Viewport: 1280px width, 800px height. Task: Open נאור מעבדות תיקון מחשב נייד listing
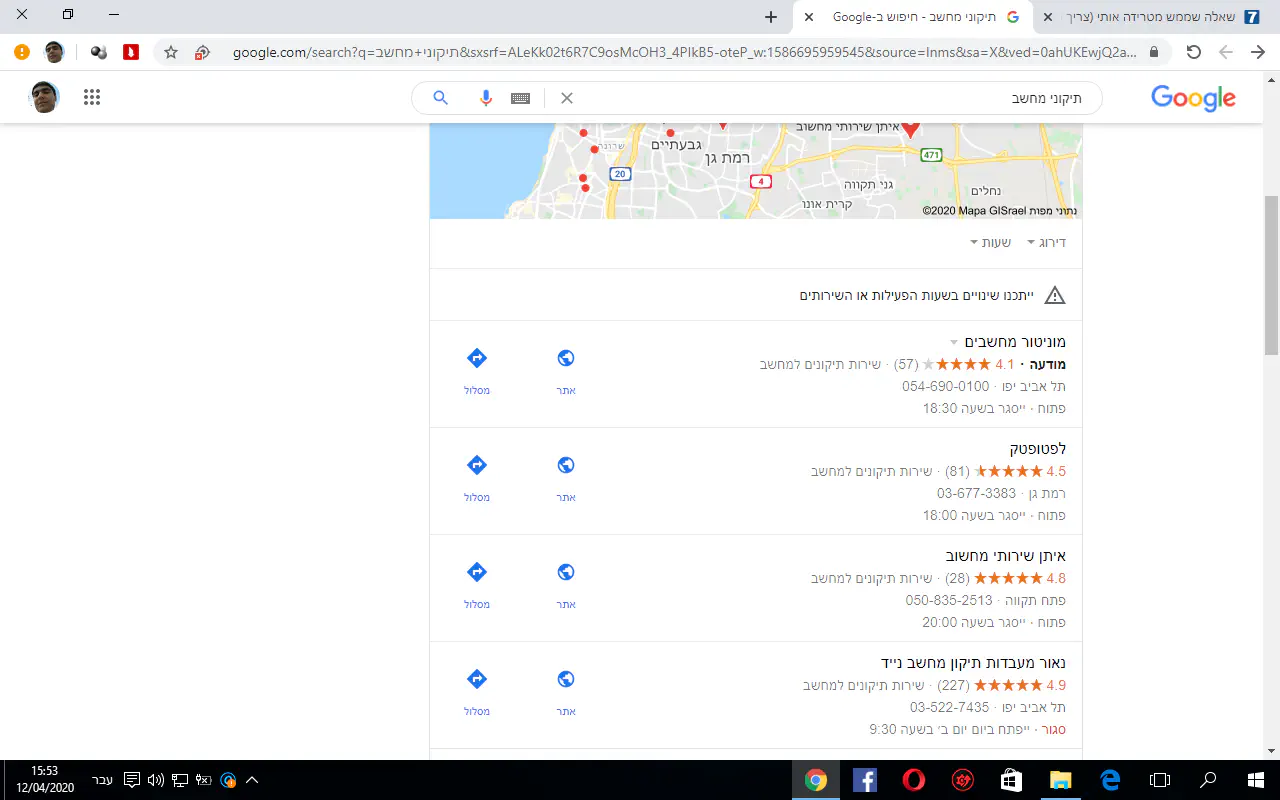[x=973, y=662]
